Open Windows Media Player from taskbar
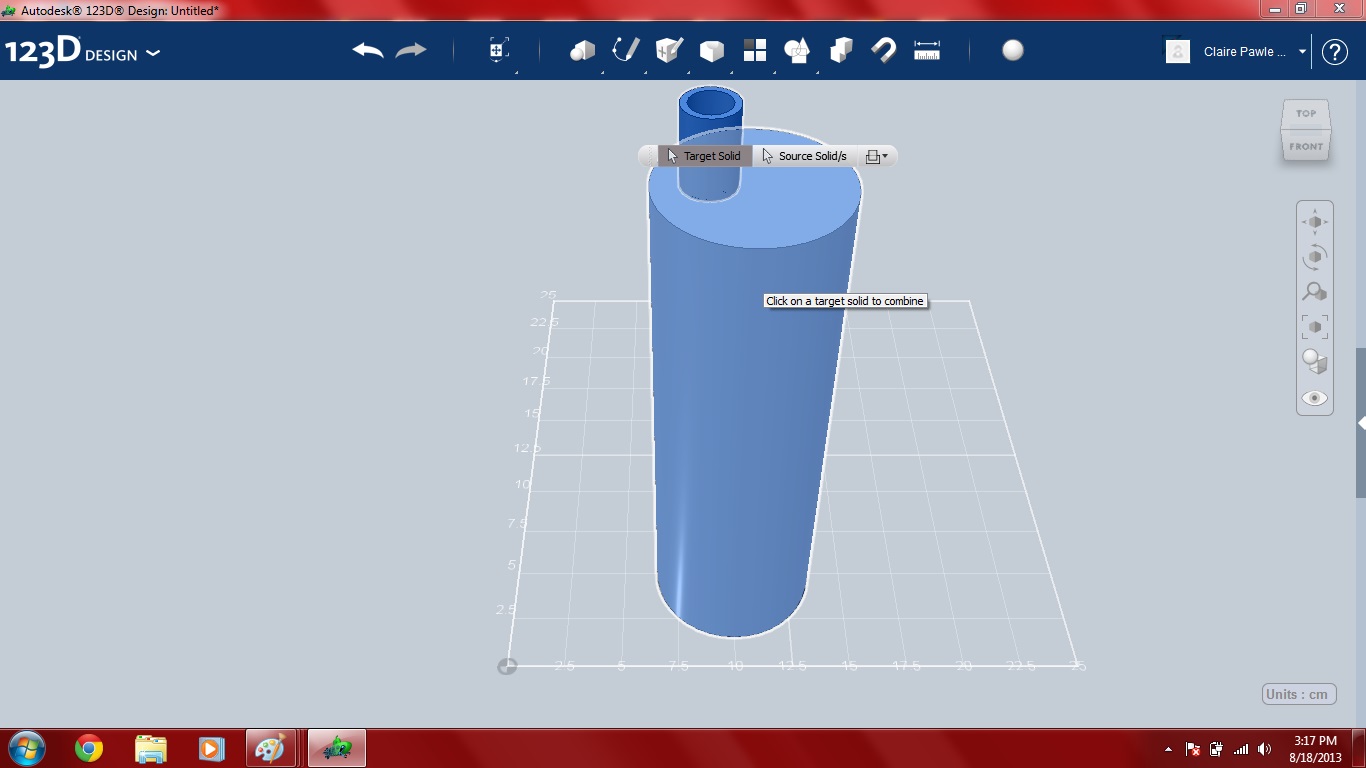This screenshot has width=1366, height=768. (210, 748)
